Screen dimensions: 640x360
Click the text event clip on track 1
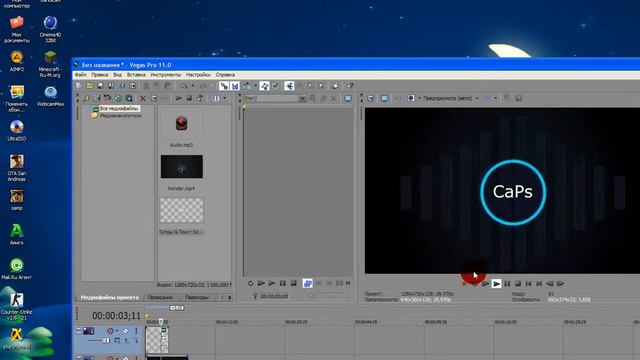point(157,340)
